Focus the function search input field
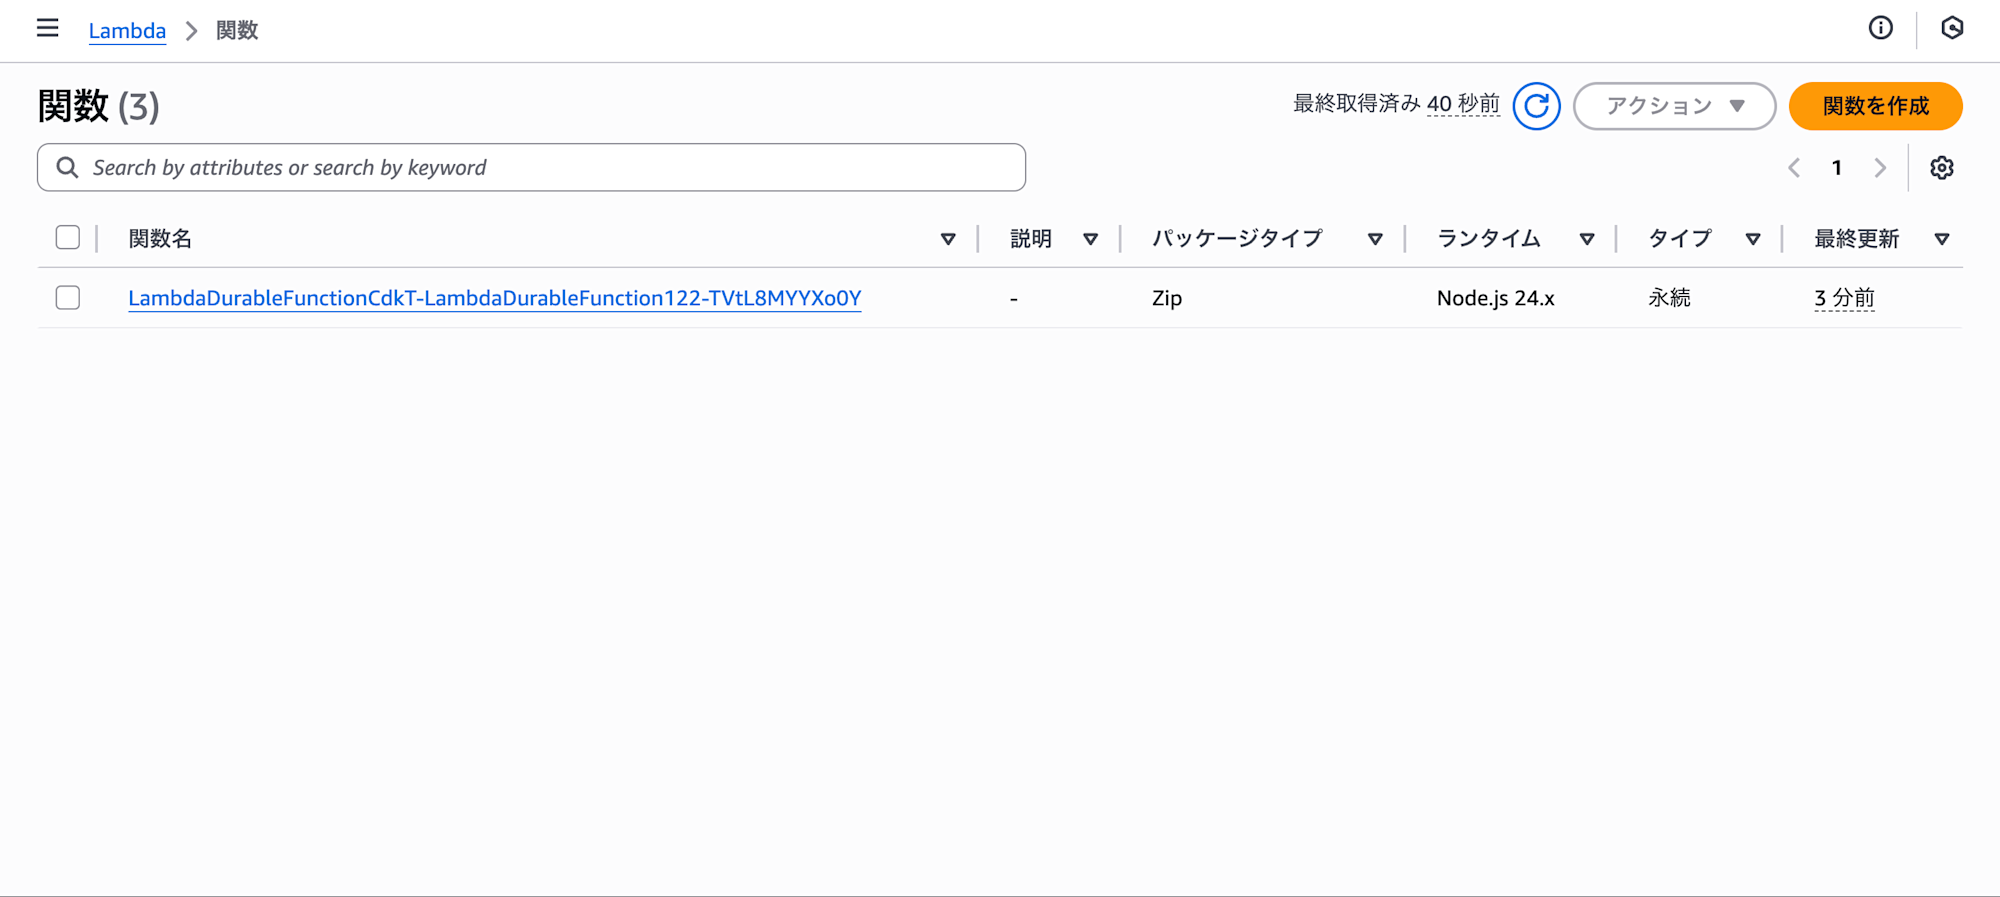Viewport: 2000px width, 897px height. tap(531, 168)
